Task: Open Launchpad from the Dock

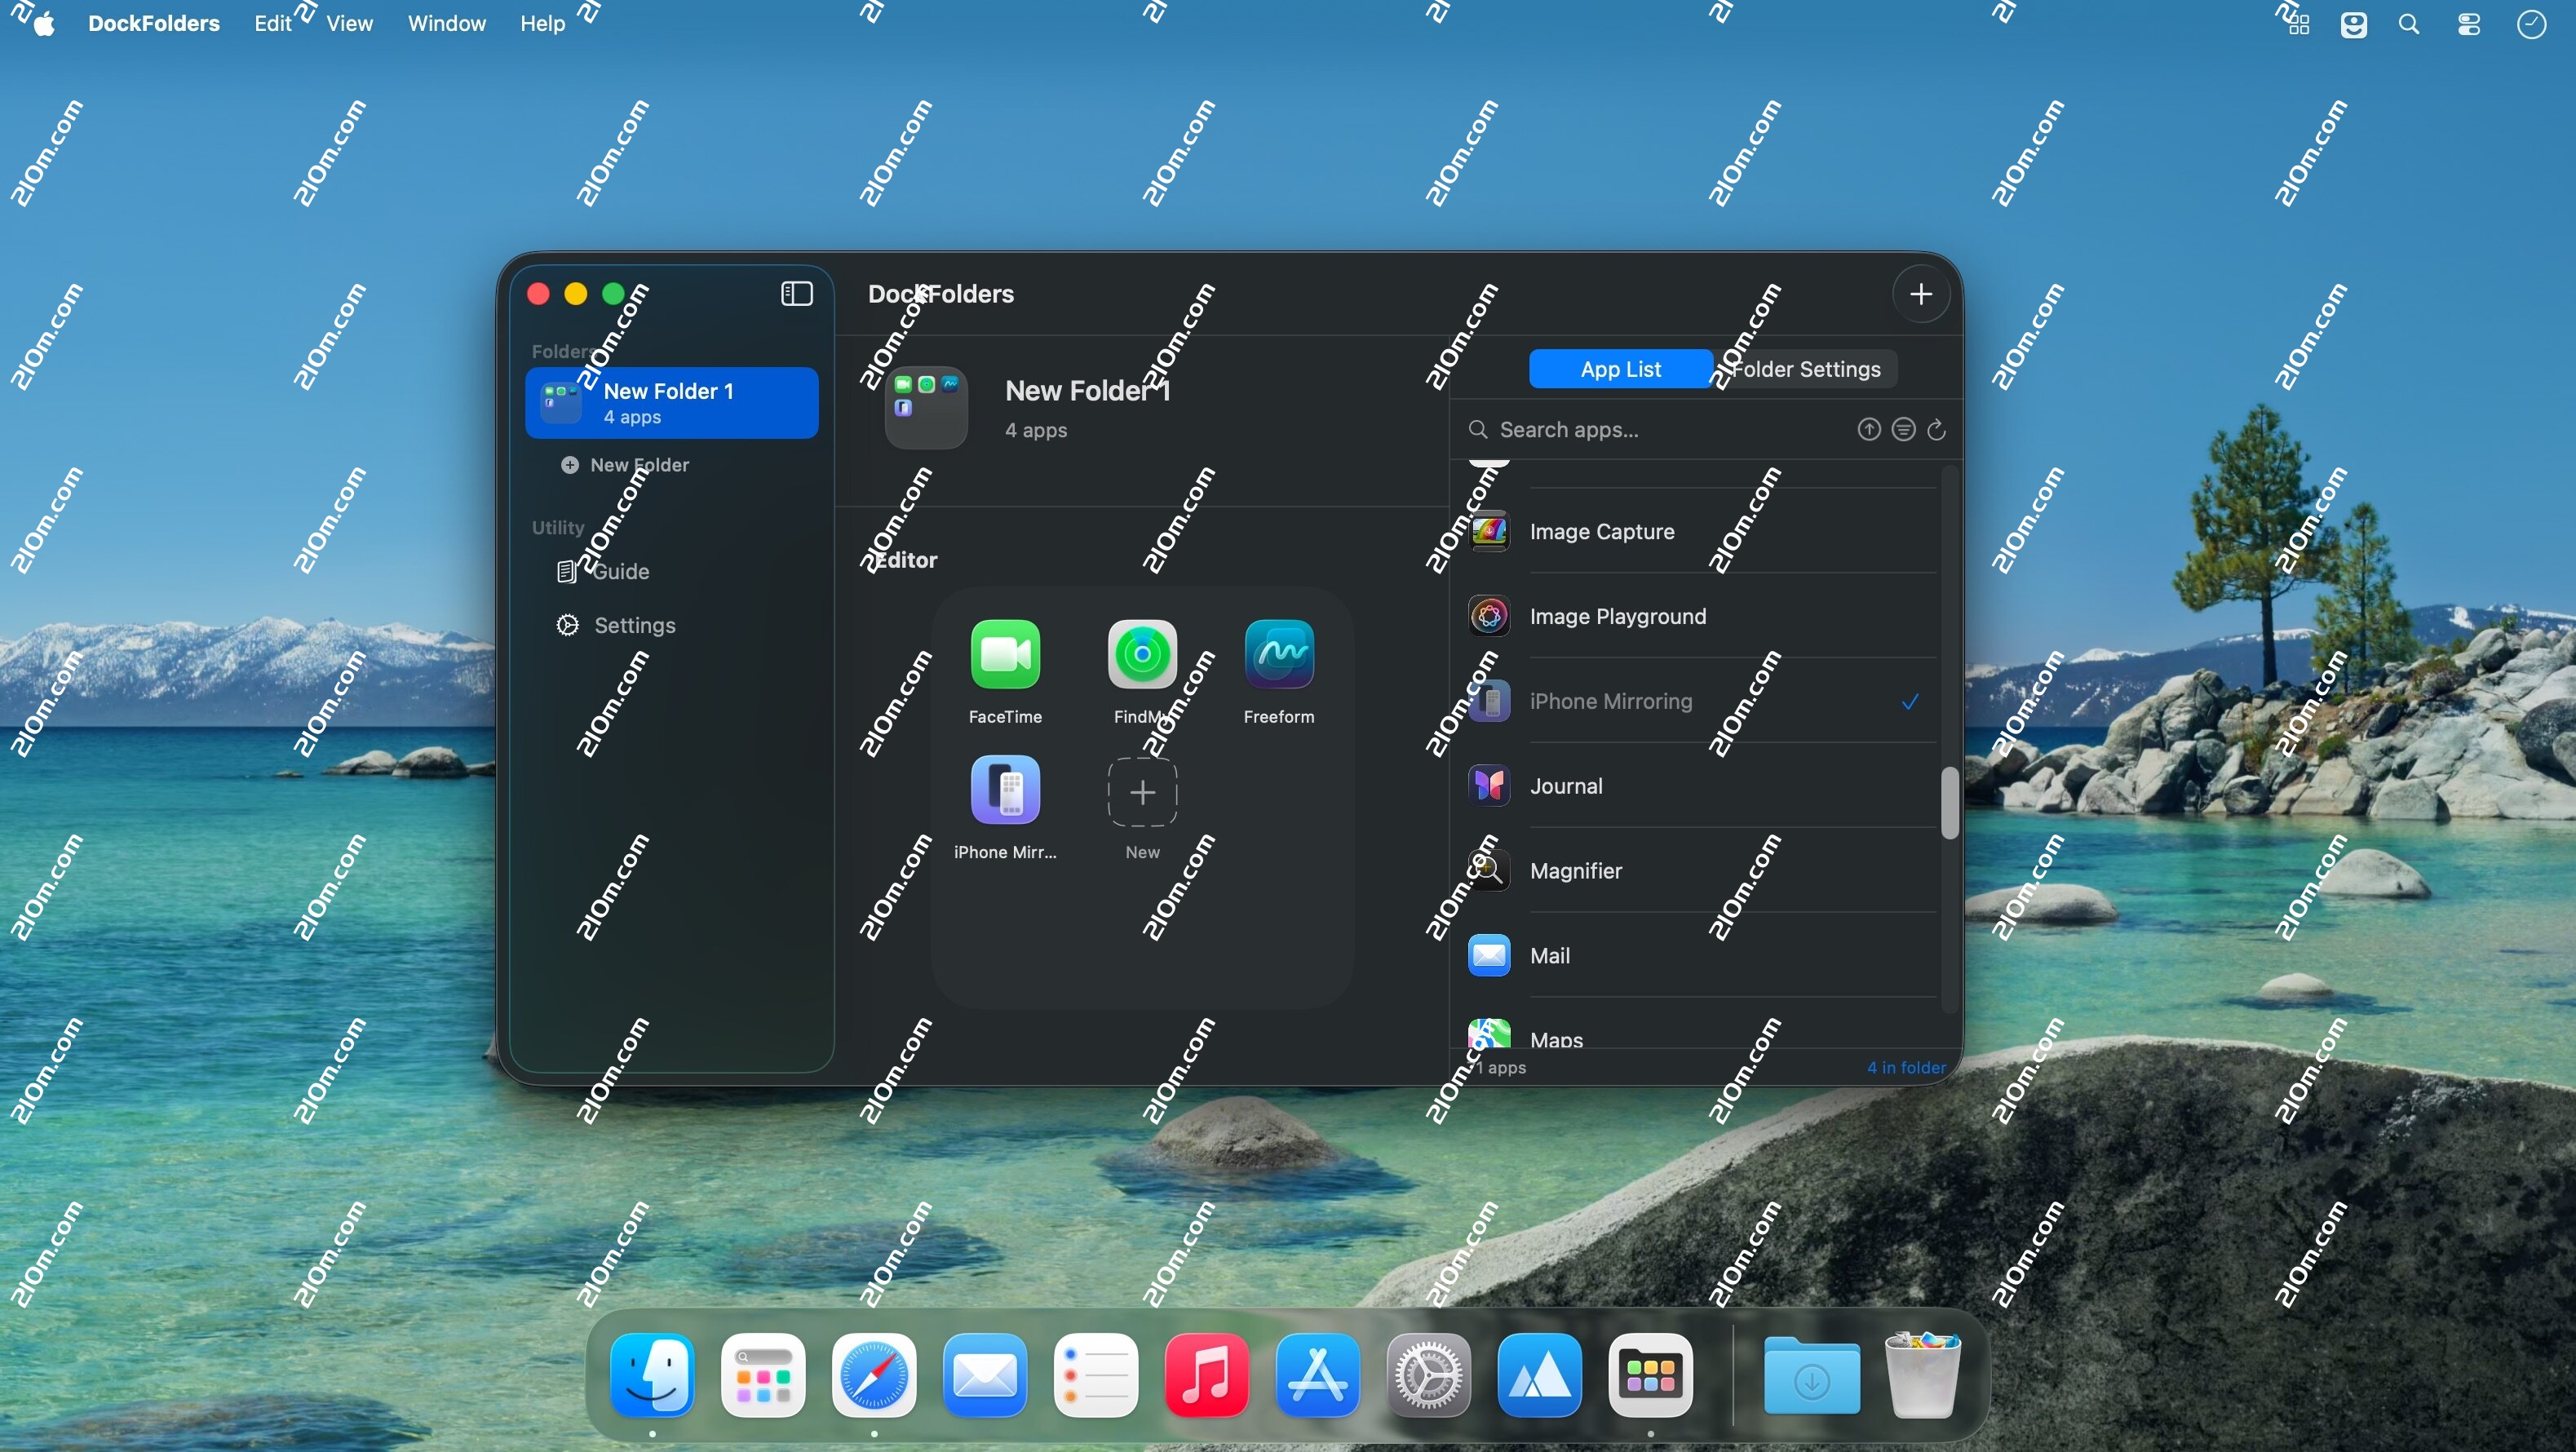Action: click(764, 1375)
